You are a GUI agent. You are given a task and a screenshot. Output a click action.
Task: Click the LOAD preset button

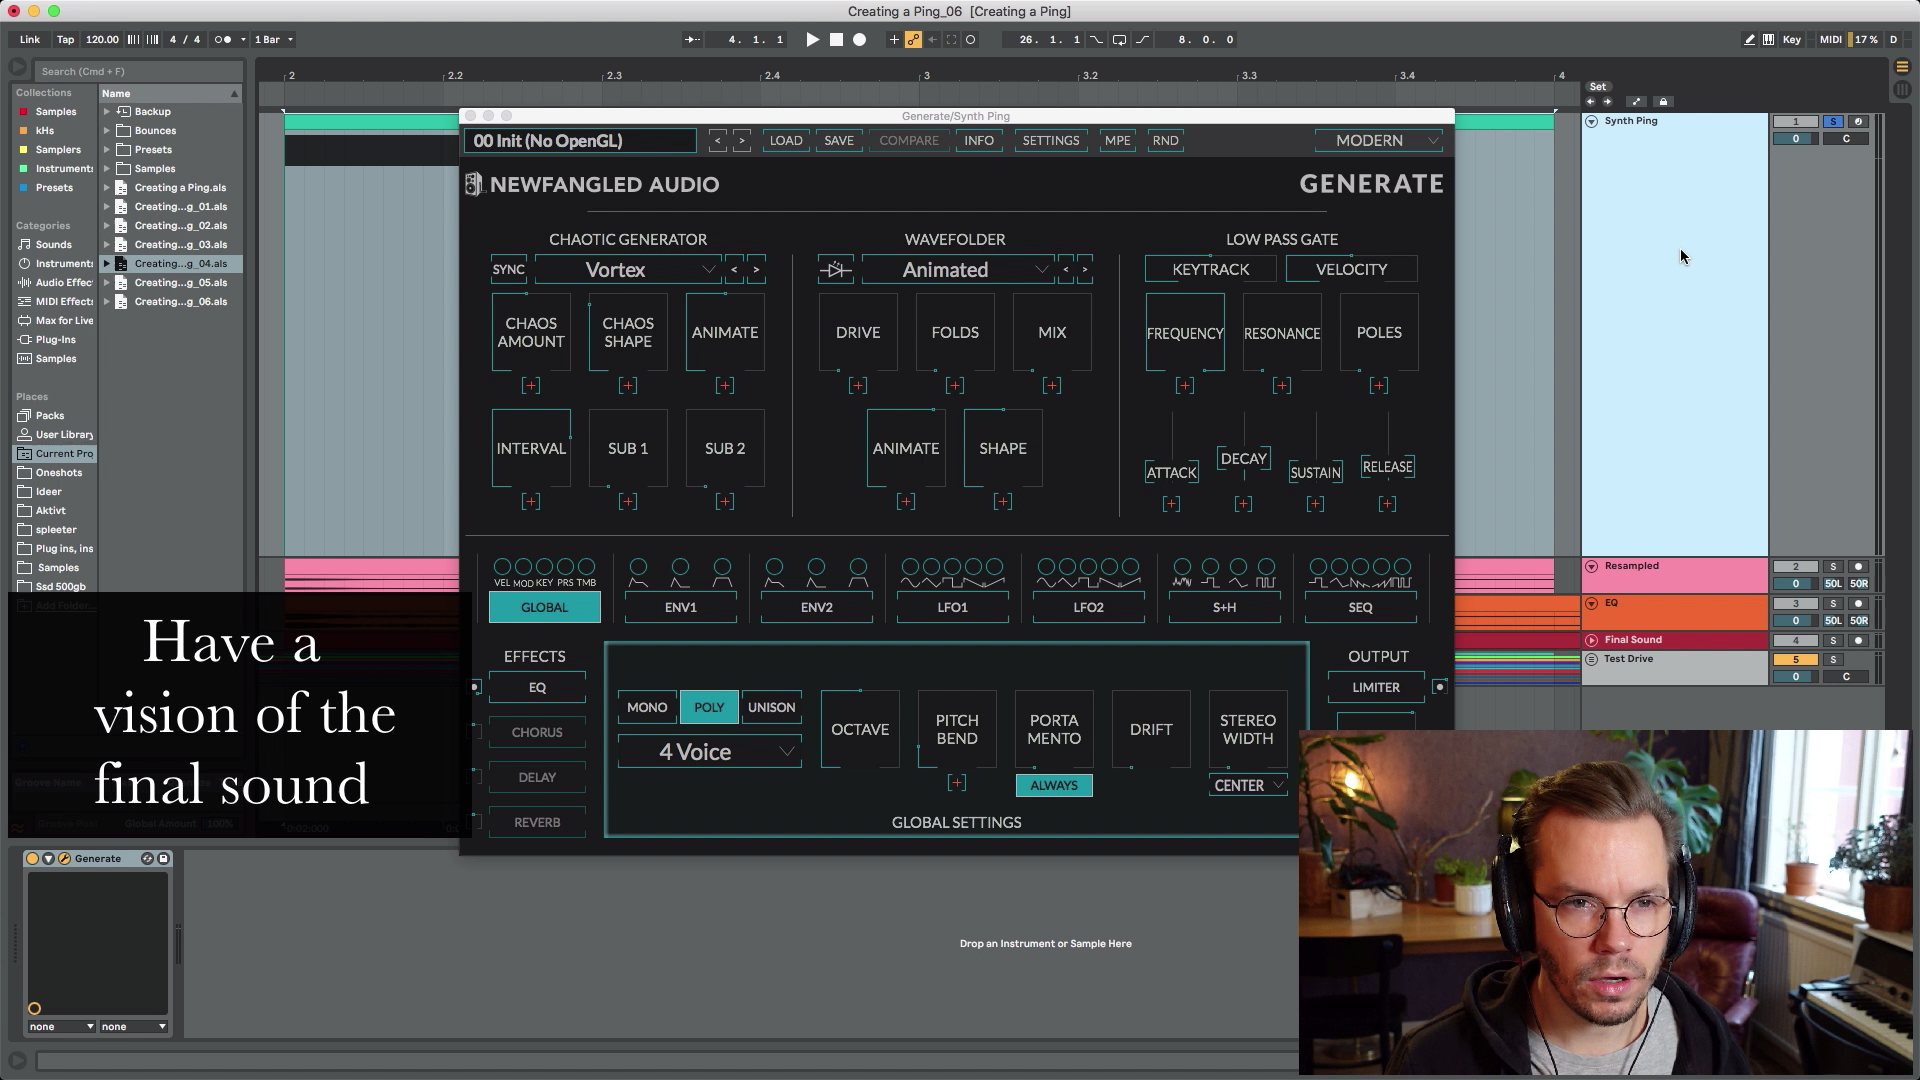pos(786,141)
